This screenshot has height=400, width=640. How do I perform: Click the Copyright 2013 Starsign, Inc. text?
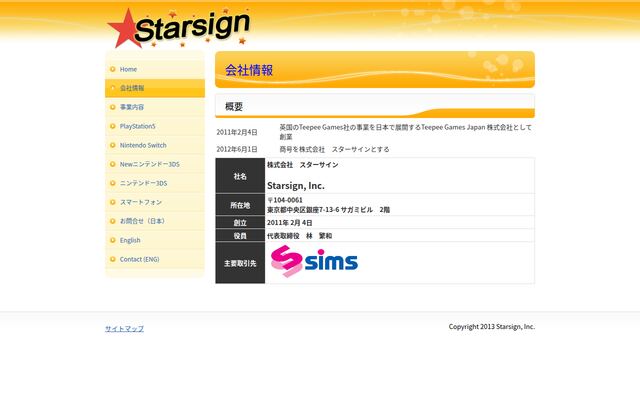(492, 327)
